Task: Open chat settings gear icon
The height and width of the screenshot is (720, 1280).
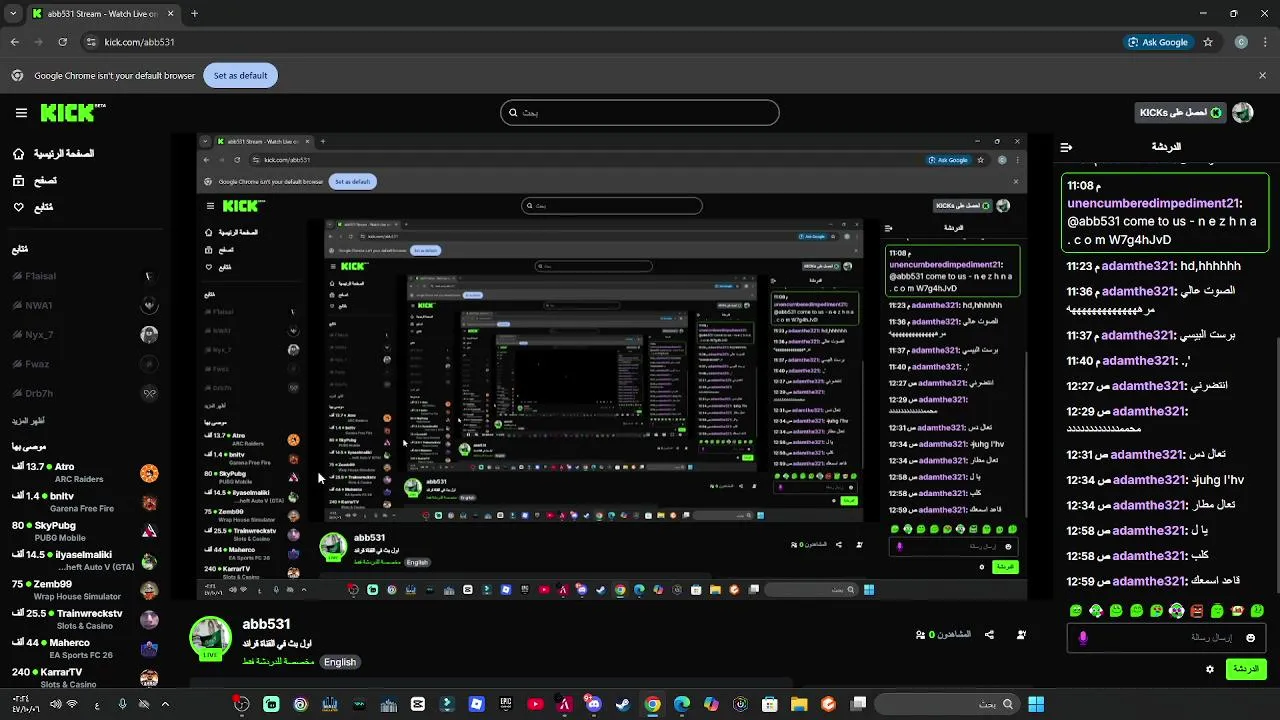Action: 1210,669
